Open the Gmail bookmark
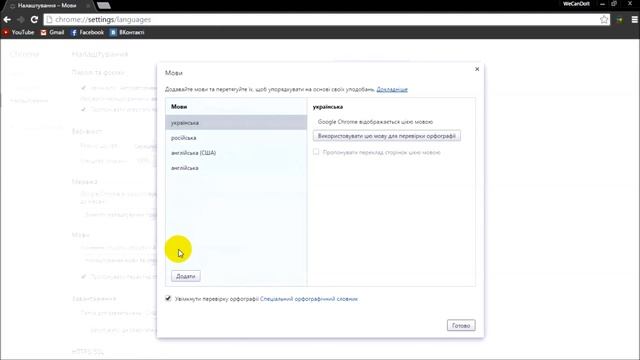Image resolution: width=640 pixels, height=360 pixels. coord(52,32)
